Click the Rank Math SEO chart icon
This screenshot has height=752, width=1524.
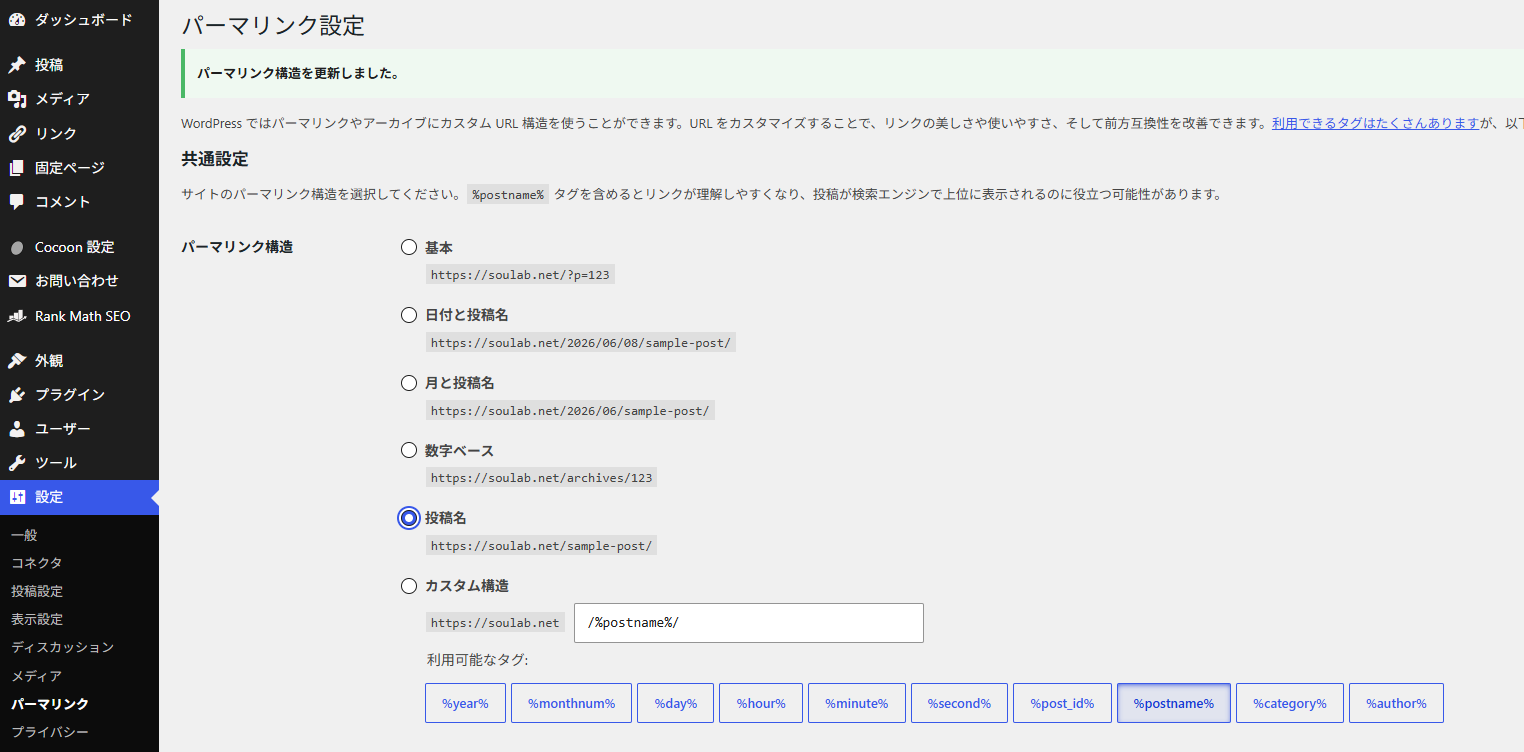pyautogui.click(x=17, y=316)
